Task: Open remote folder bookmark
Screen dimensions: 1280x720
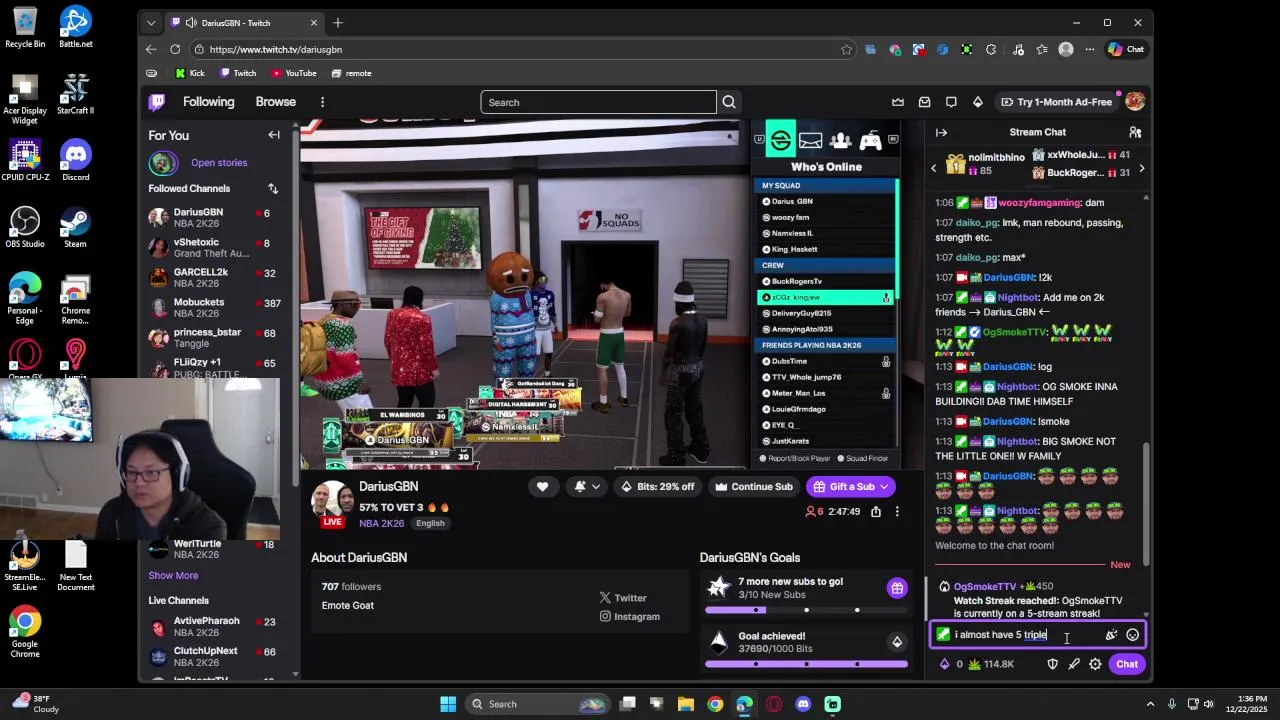Action: 352,73
